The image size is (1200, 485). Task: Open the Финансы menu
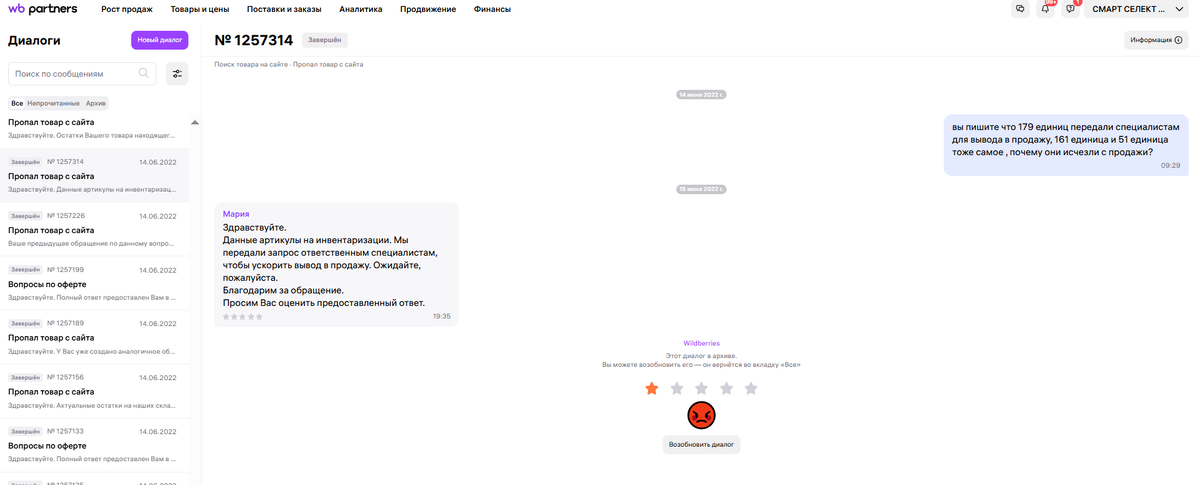492,9
